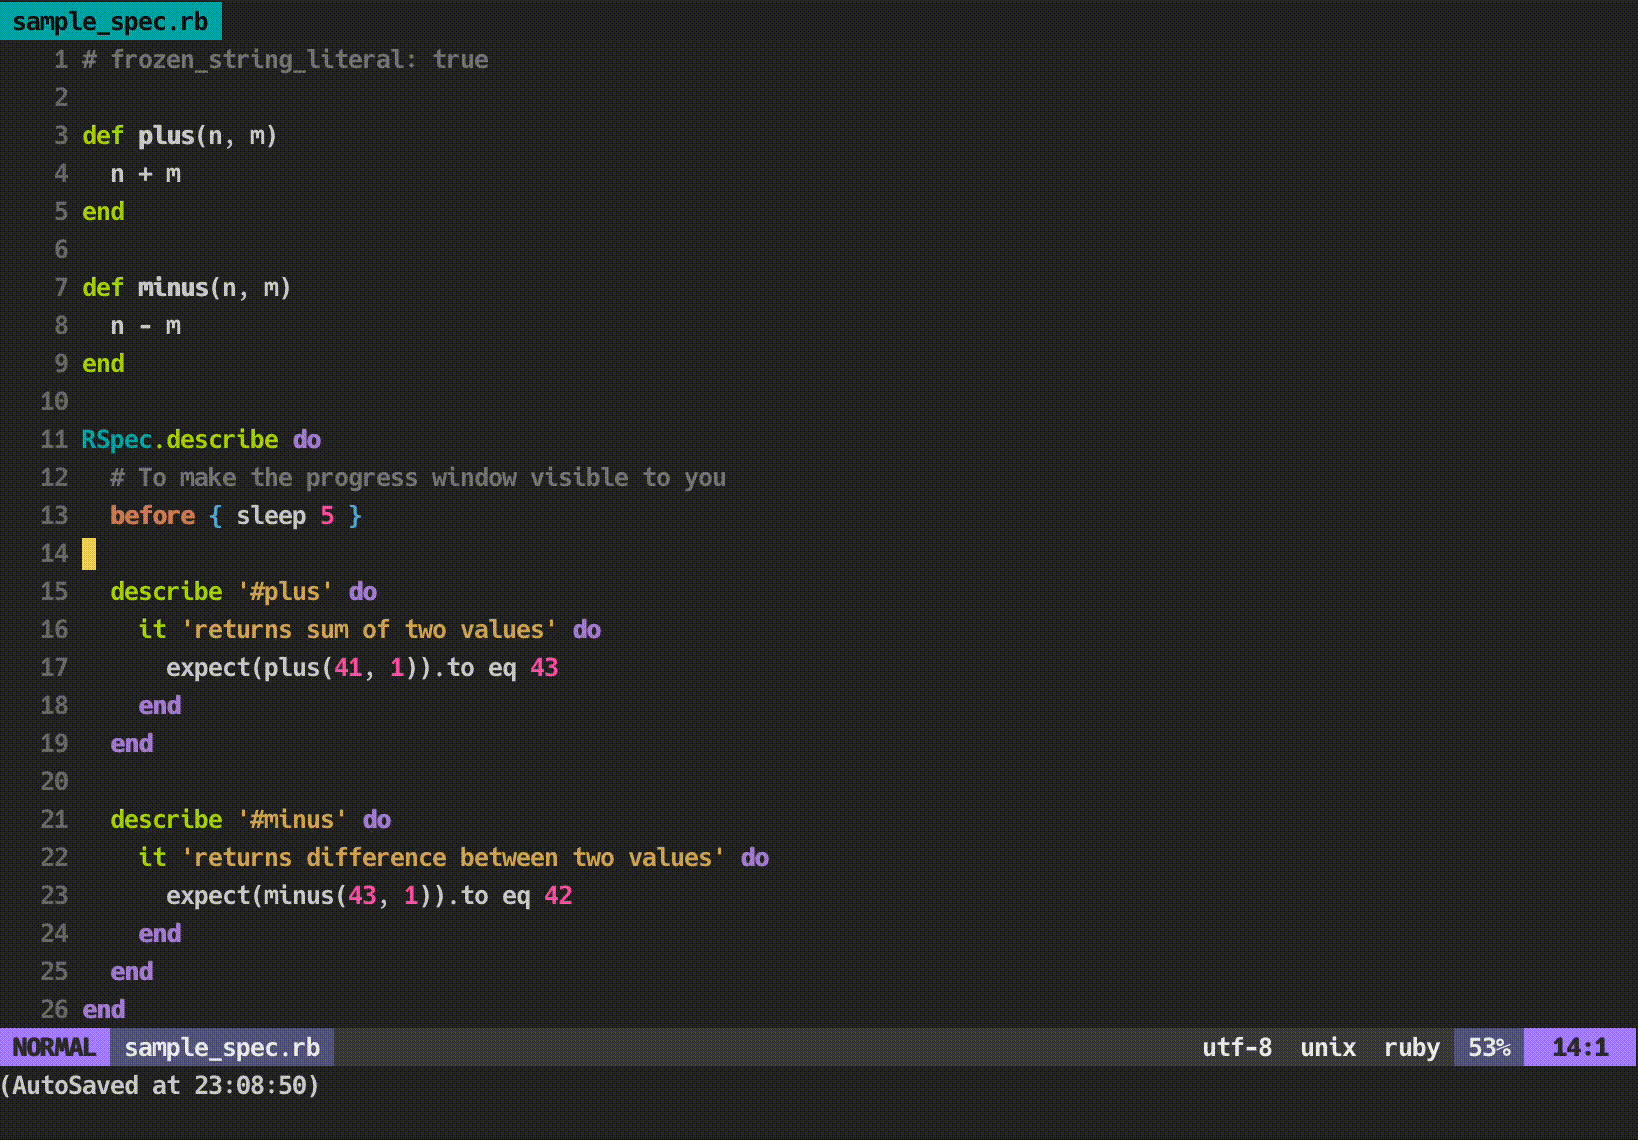Click the number 42 after 'to eq'

pos(558,895)
